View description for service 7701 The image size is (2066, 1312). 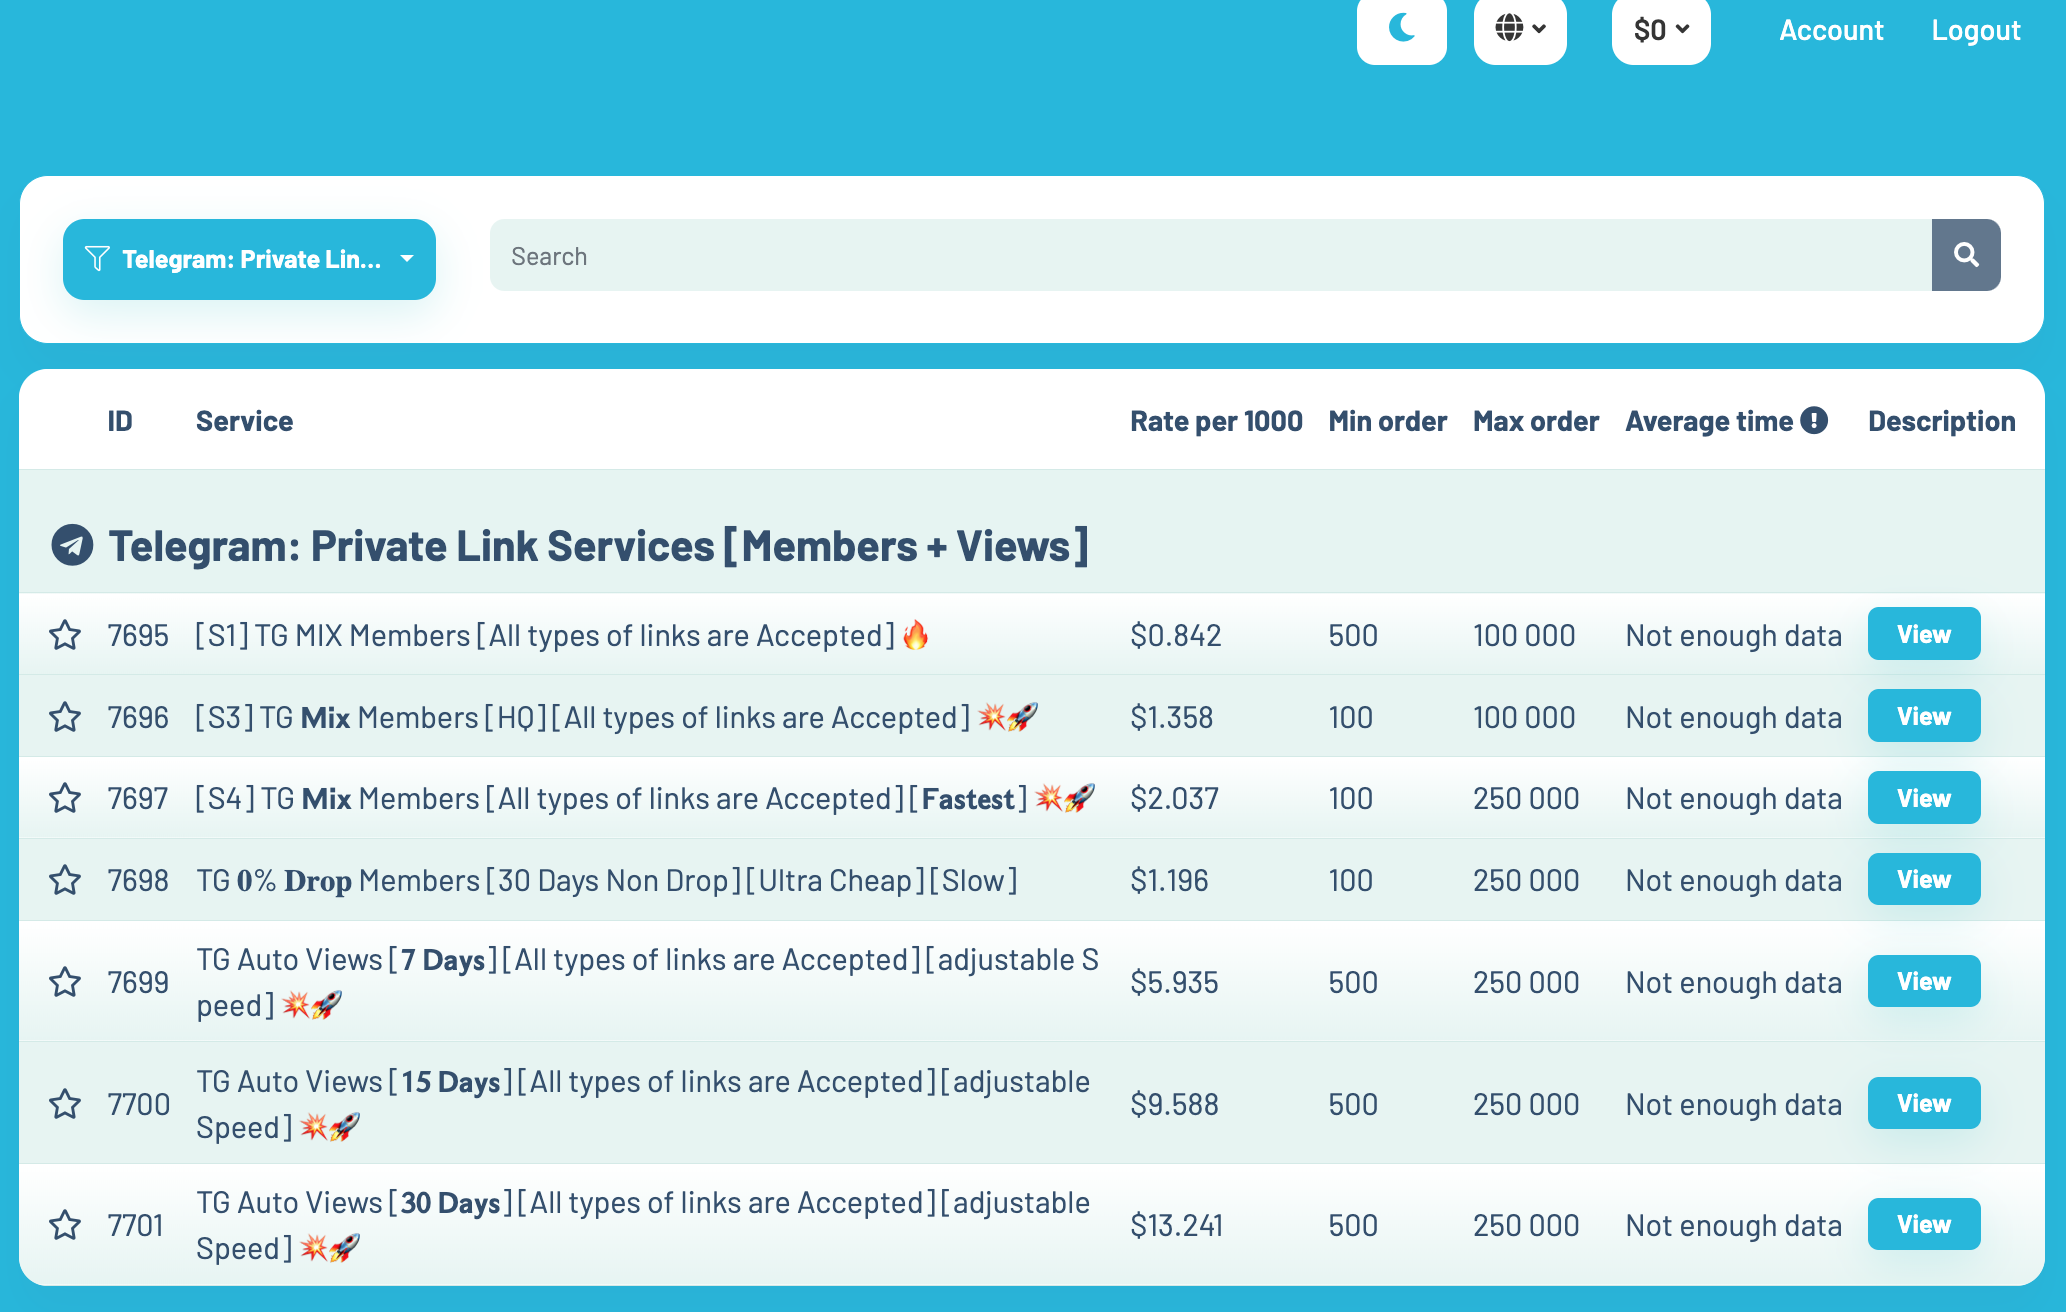[x=1924, y=1224]
